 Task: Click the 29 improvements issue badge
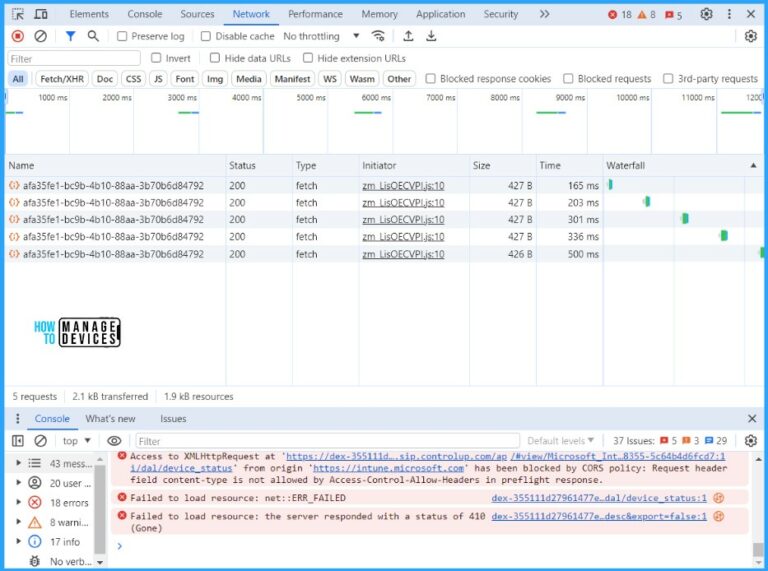[x=716, y=441]
